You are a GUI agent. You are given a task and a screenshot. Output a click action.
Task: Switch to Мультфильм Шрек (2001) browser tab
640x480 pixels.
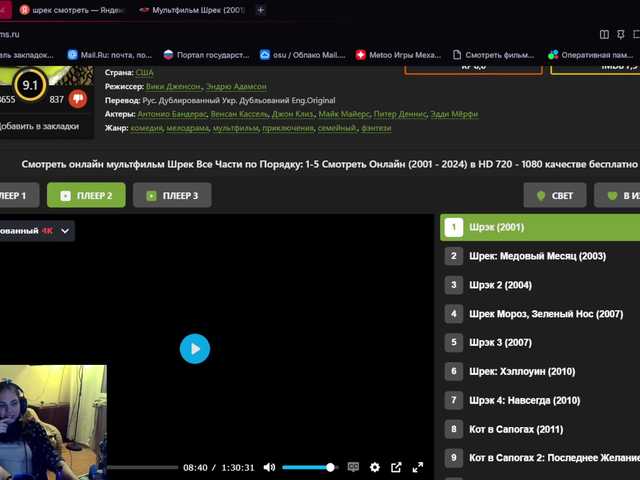(192, 10)
